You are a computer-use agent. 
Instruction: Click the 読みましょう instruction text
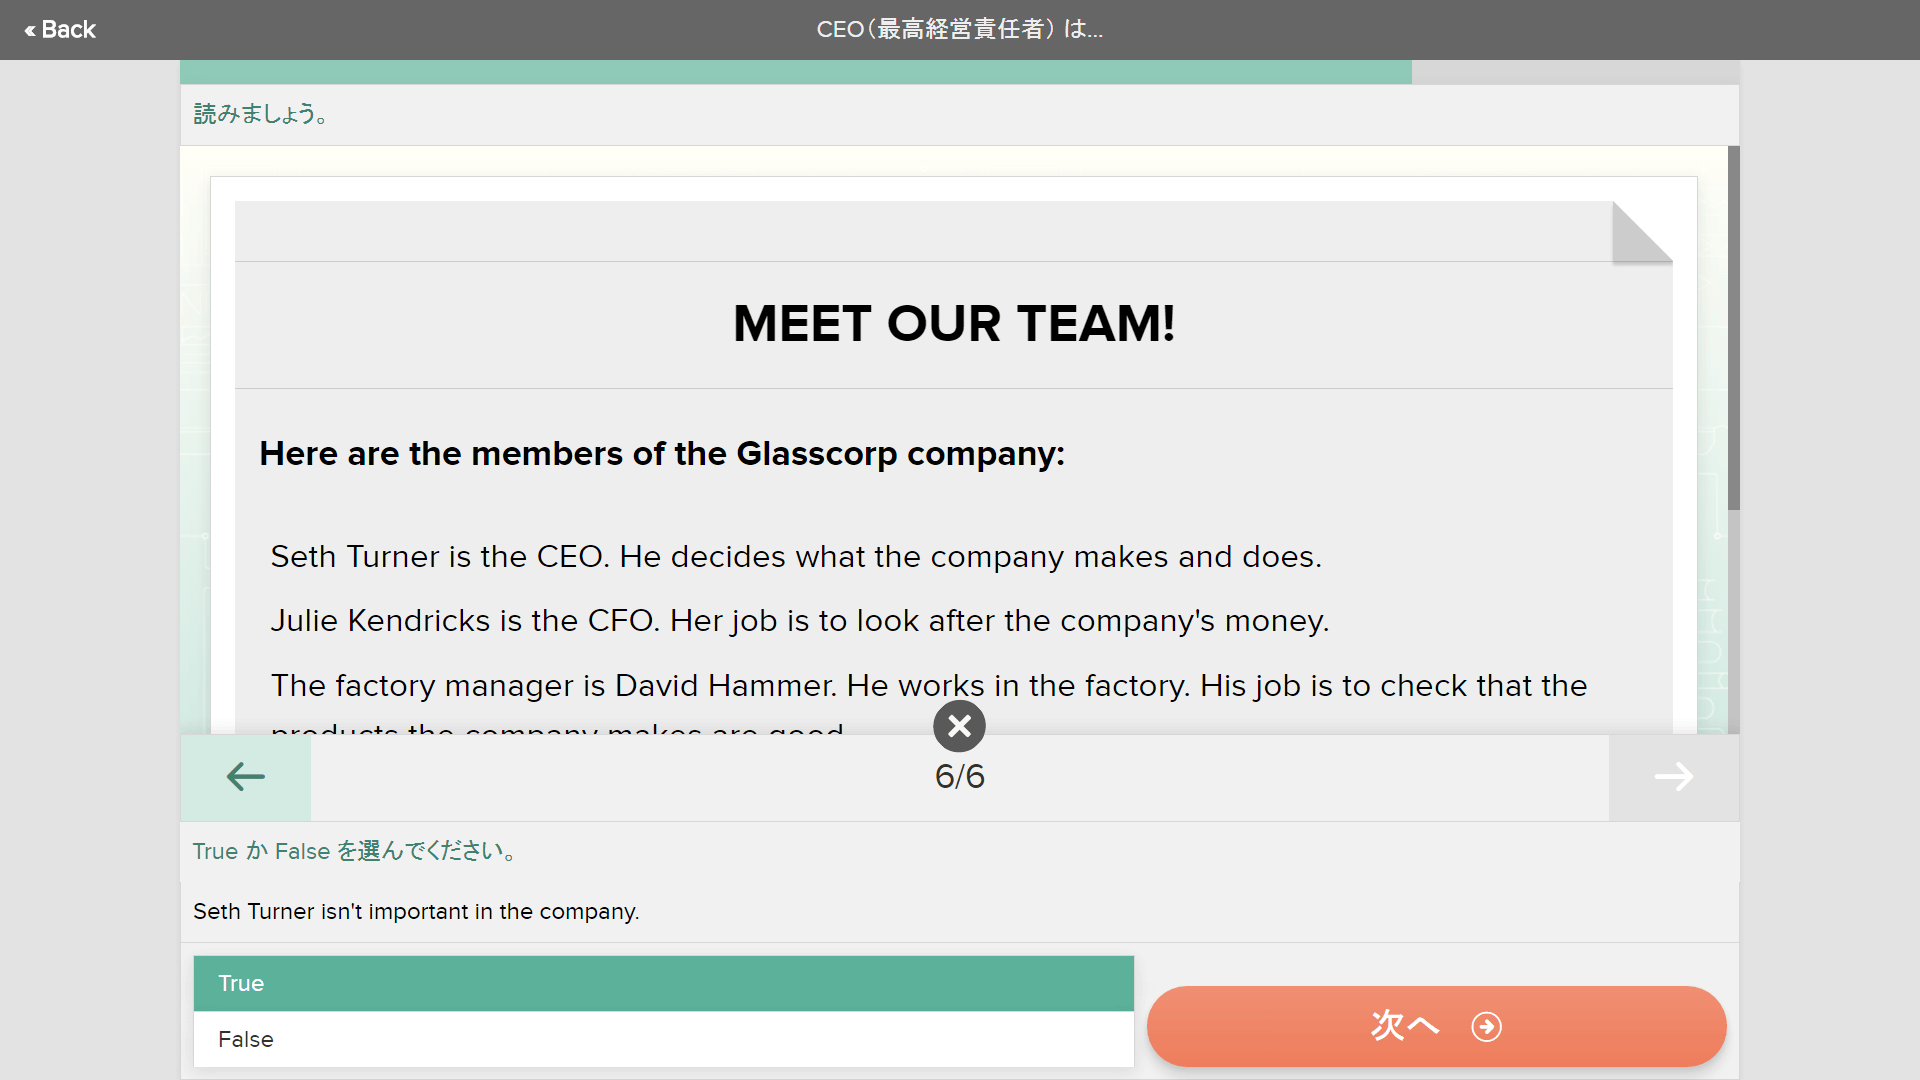pos(261,114)
